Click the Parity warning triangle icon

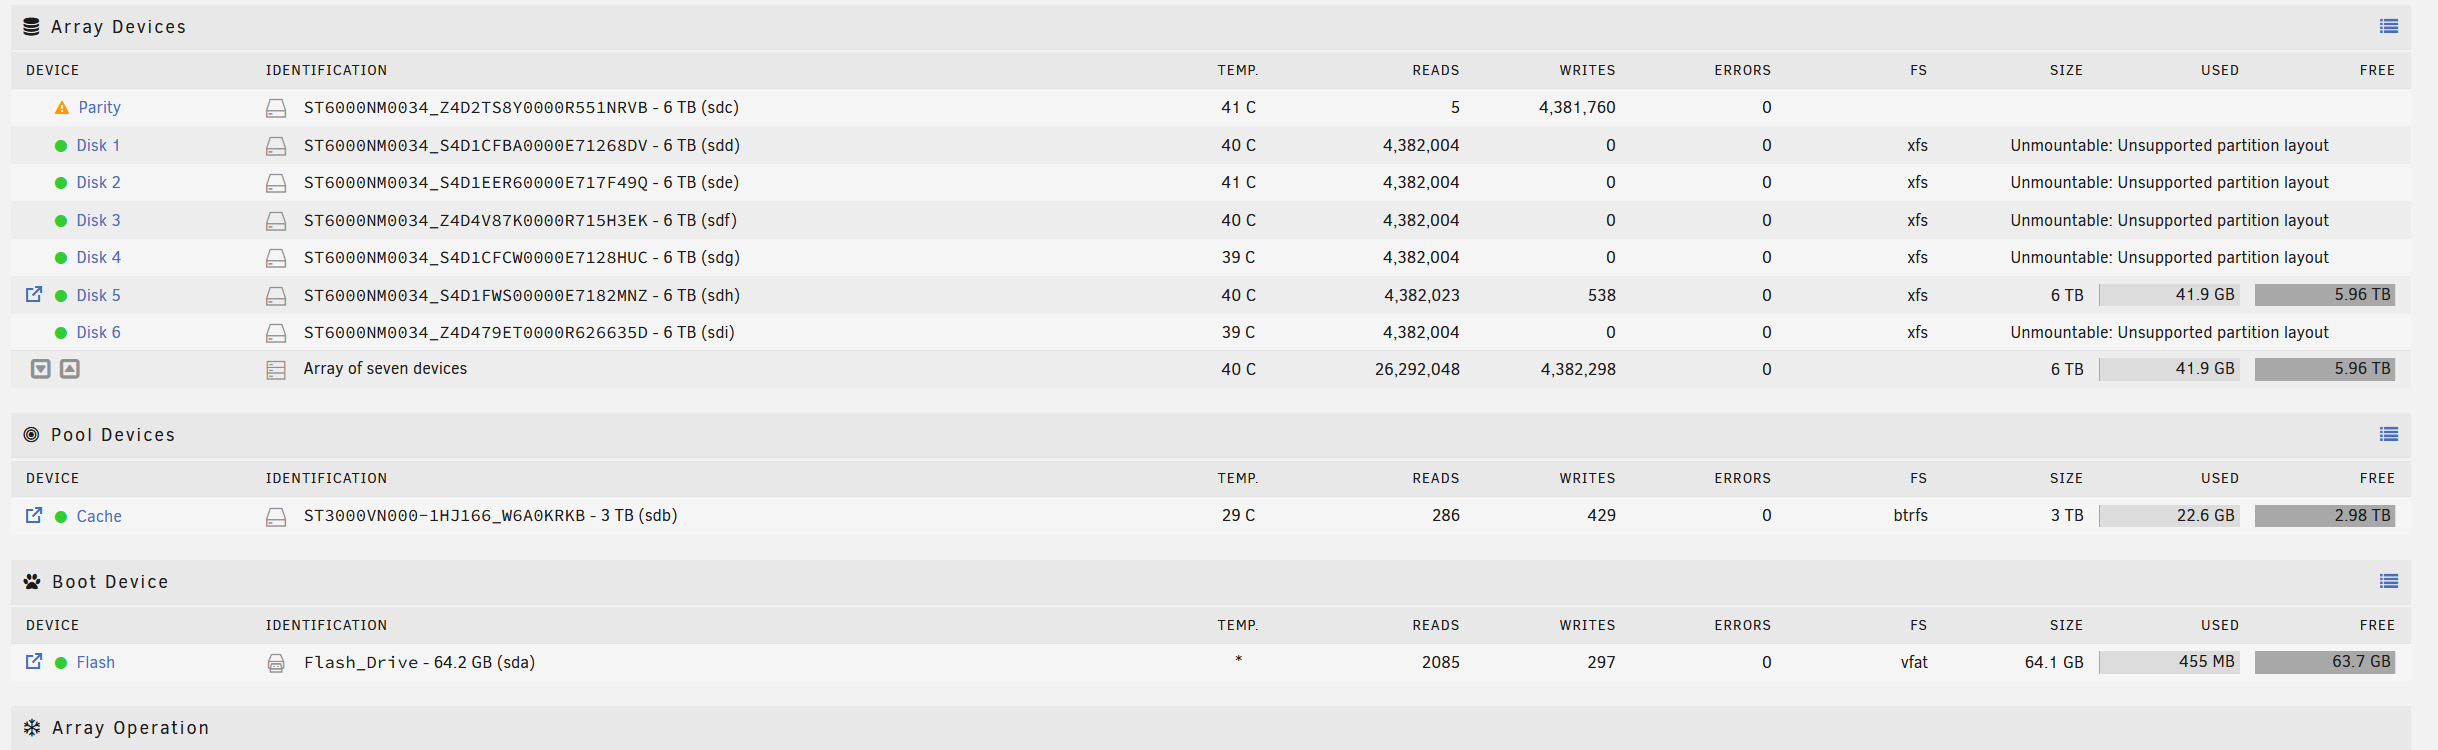pos(62,107)
